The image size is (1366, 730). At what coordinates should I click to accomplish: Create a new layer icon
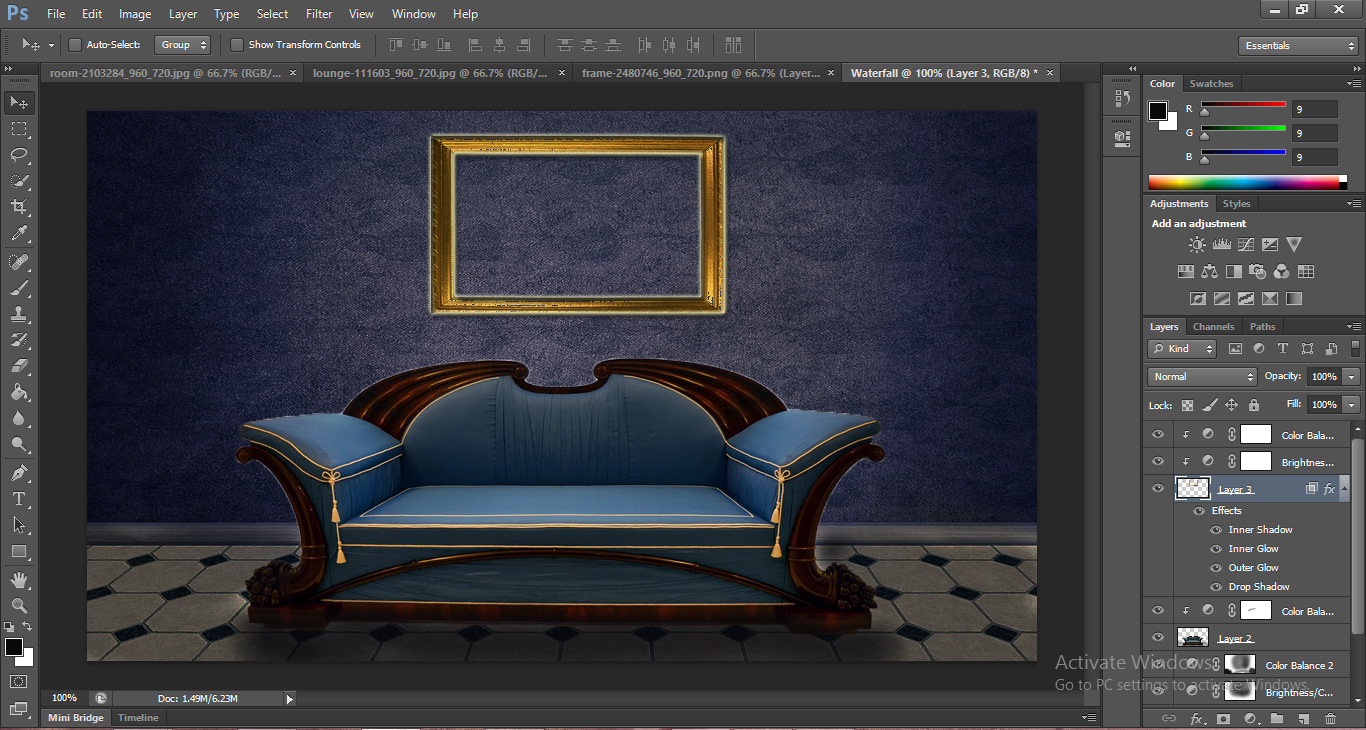(x=1303, y=718)
